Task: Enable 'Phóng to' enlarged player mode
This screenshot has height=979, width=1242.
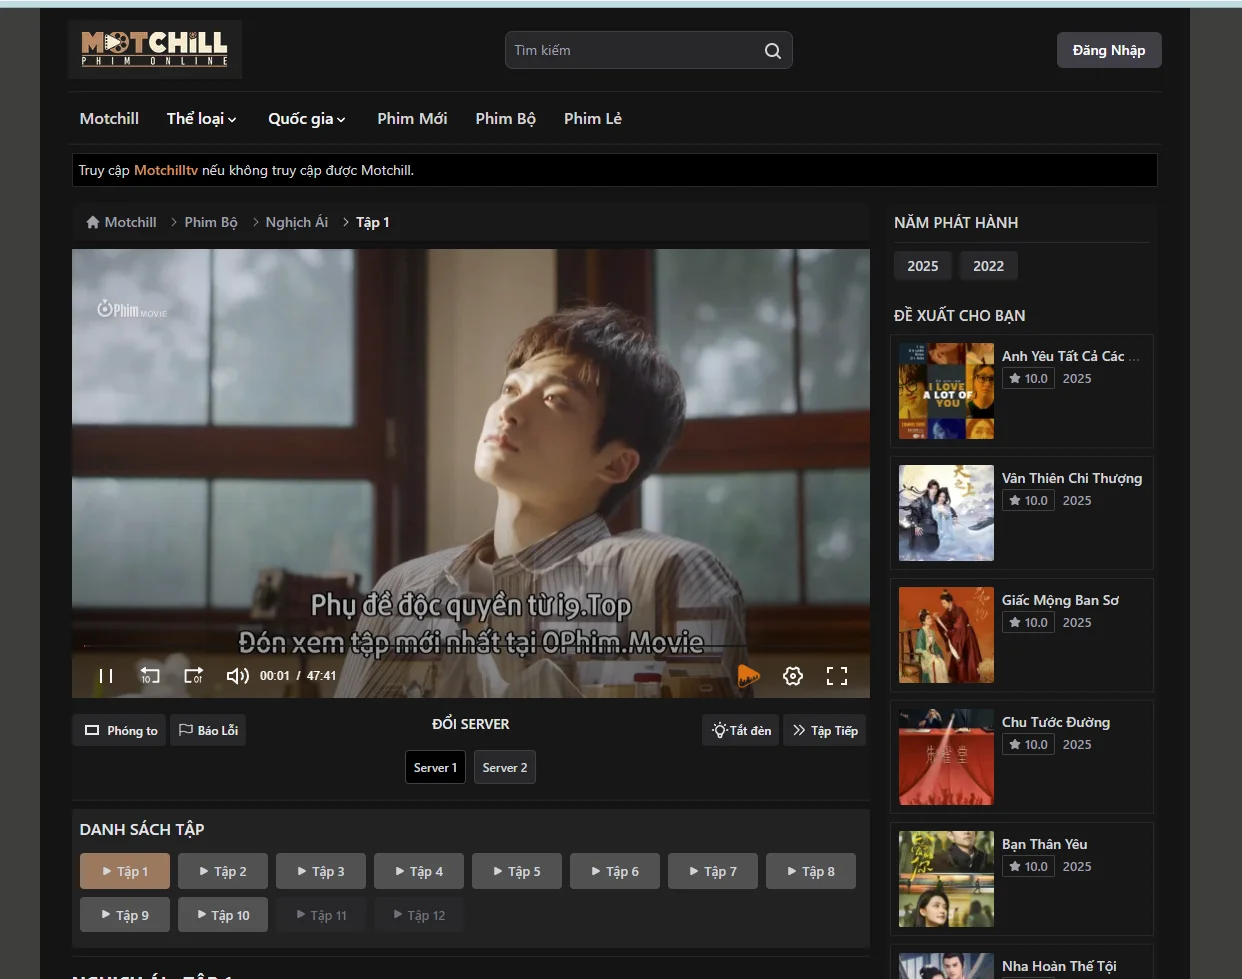Action: pyautogui.click(x=118, y=730)
